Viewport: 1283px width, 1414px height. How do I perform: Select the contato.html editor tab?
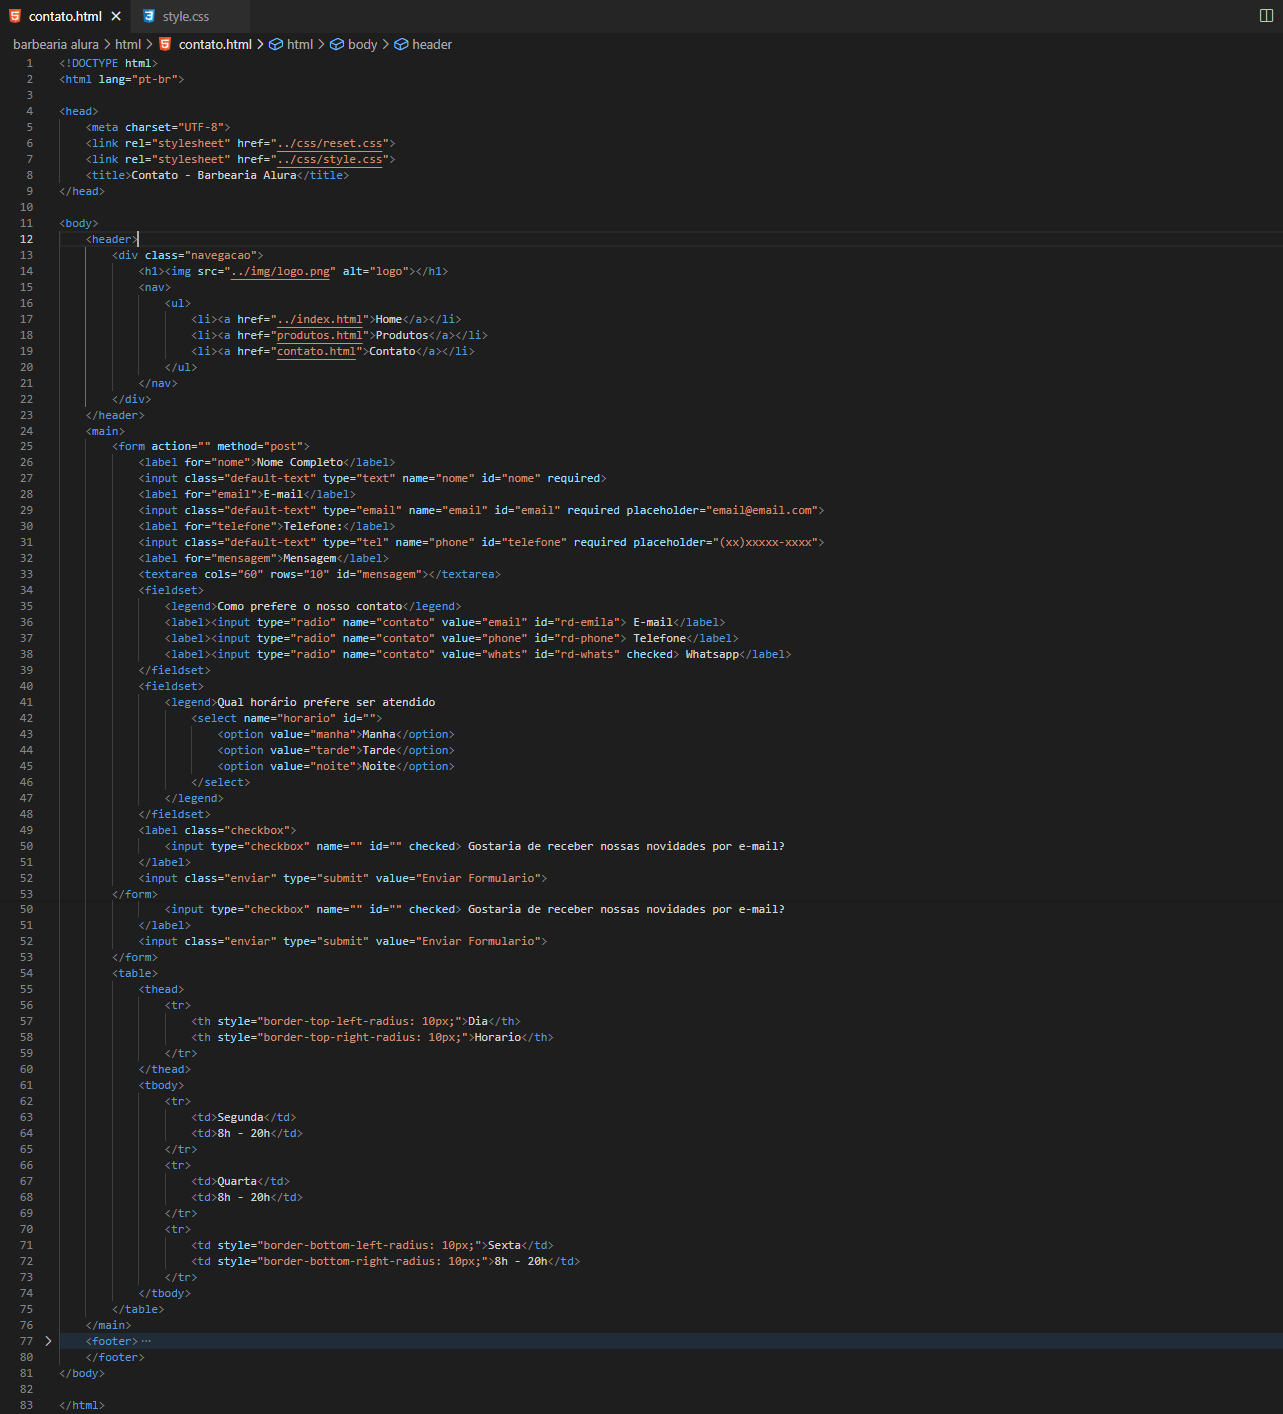pyautogui.click(x=65, y=16)
